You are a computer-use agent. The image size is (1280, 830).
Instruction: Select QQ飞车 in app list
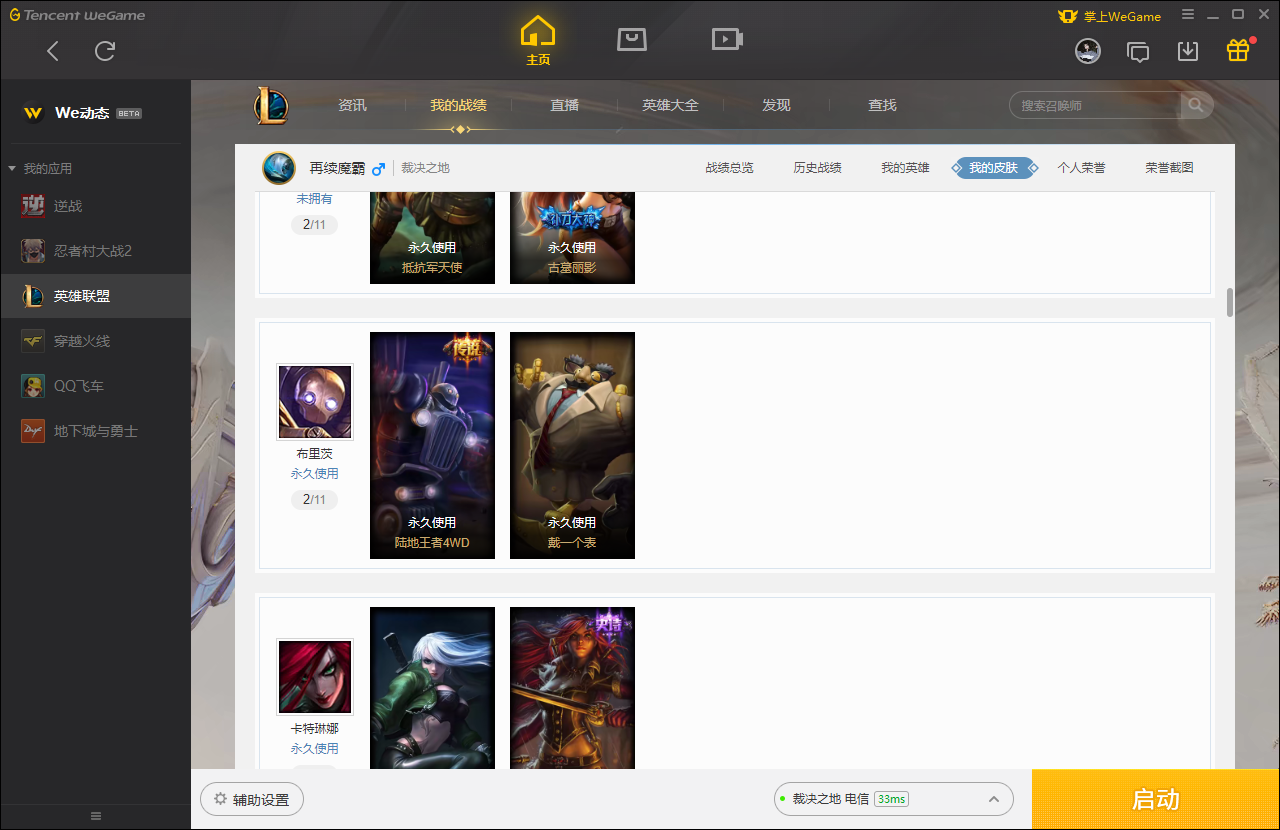95,386
